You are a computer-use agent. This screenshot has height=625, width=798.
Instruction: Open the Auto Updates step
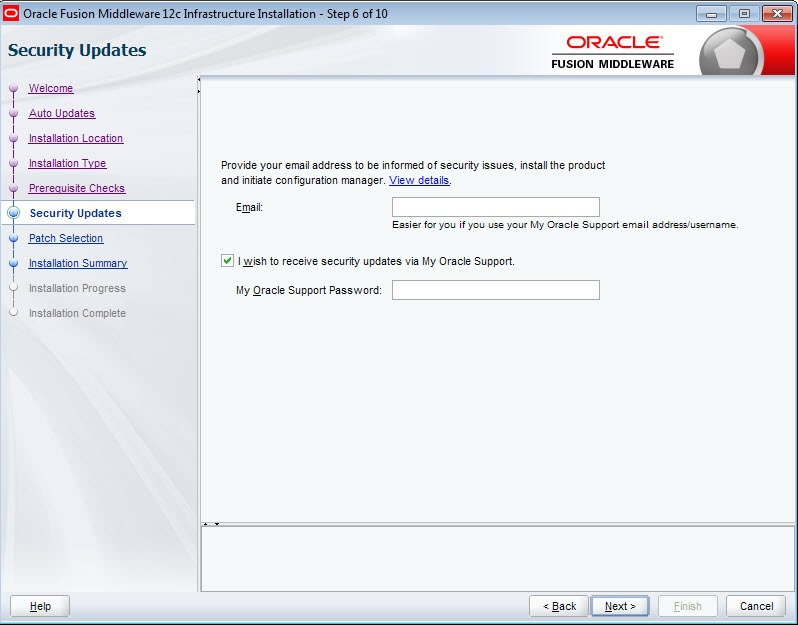point(62,113)
